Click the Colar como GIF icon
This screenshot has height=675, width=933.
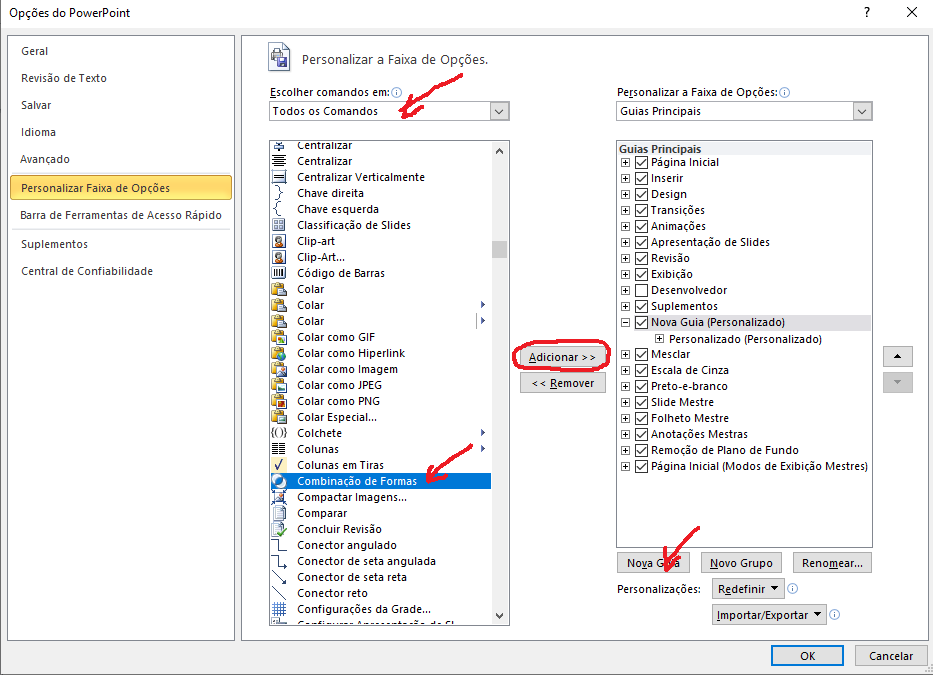[278, 337]
